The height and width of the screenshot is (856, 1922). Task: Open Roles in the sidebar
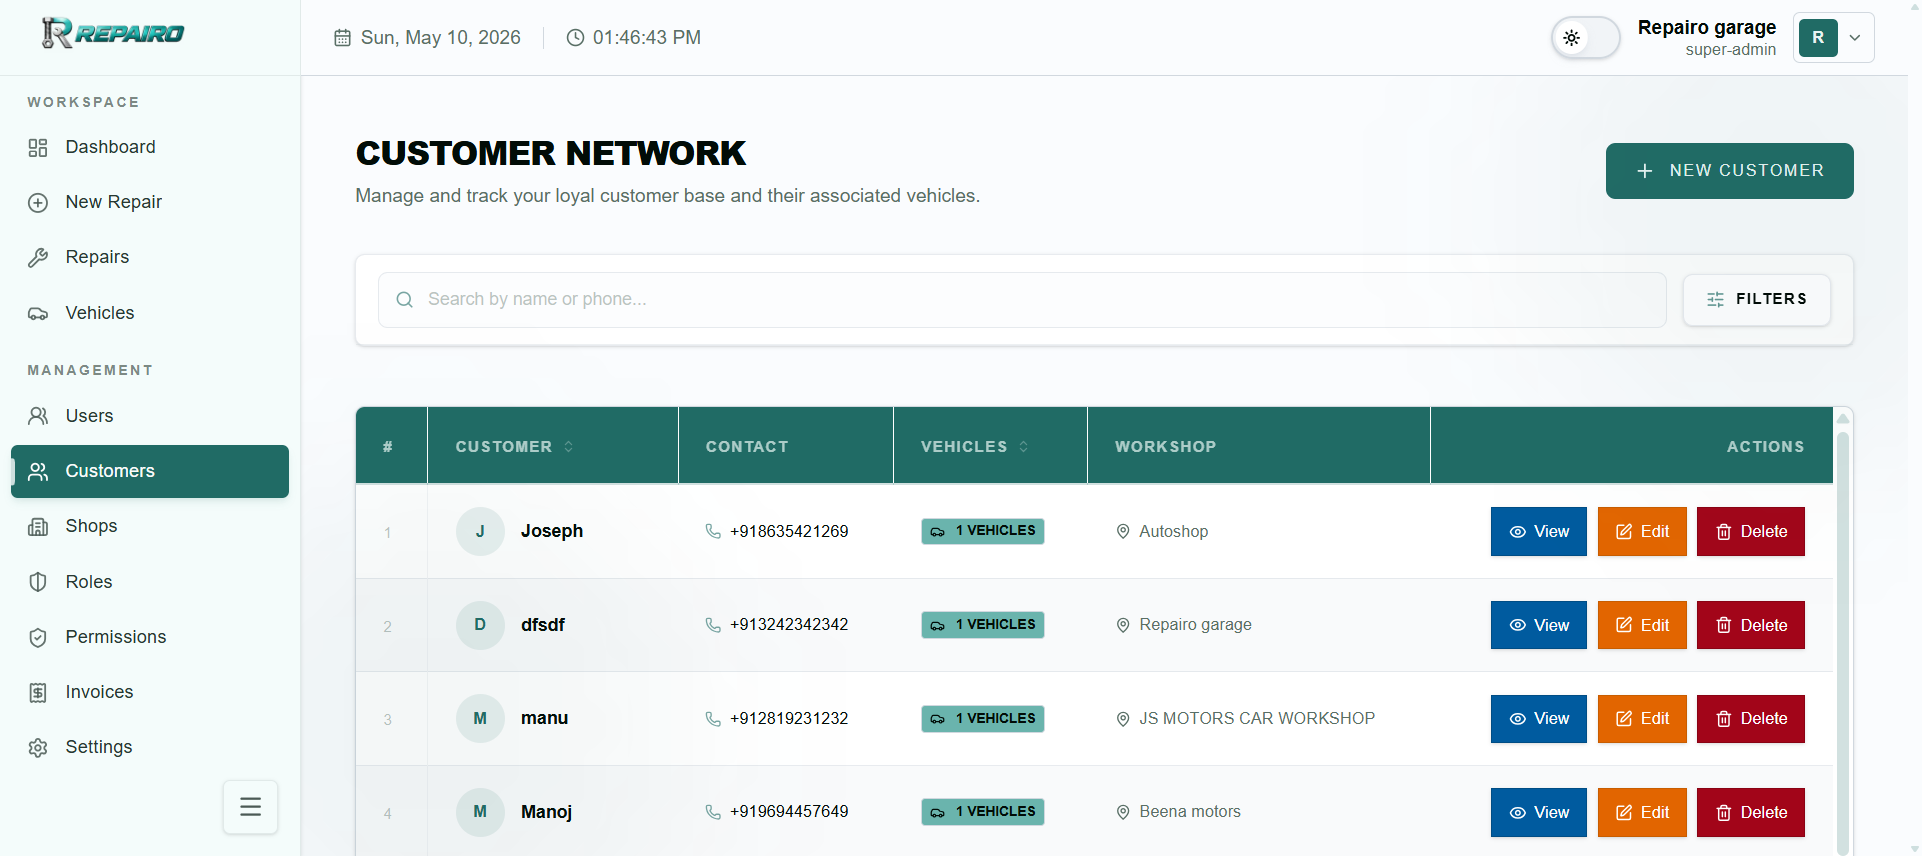[150, 582]
